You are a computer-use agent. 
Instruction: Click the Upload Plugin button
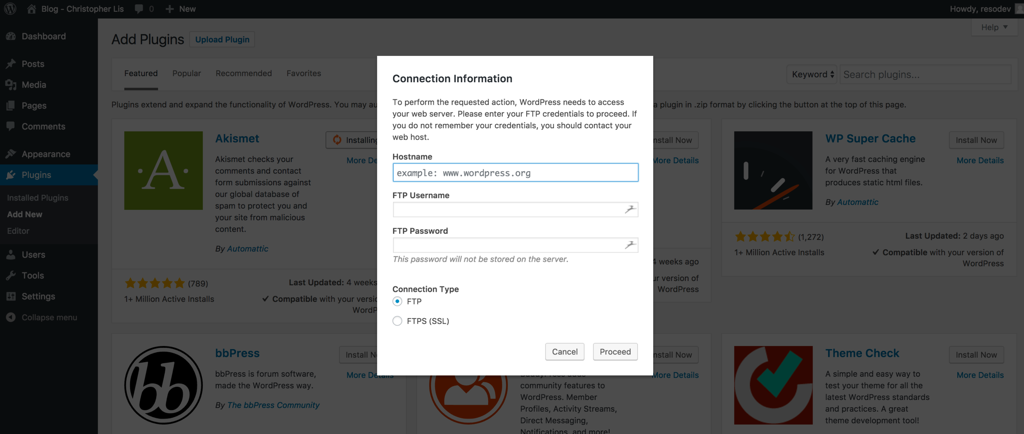[x=222, y=39]
